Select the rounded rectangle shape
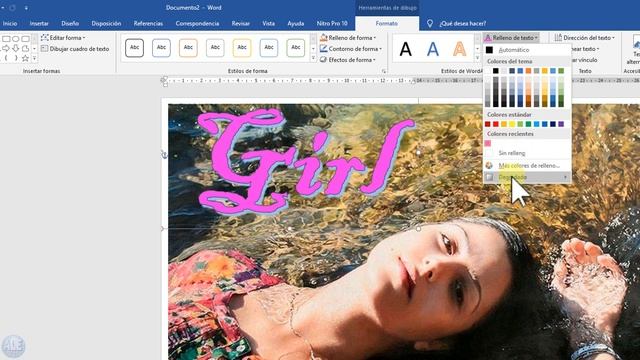 25,39
